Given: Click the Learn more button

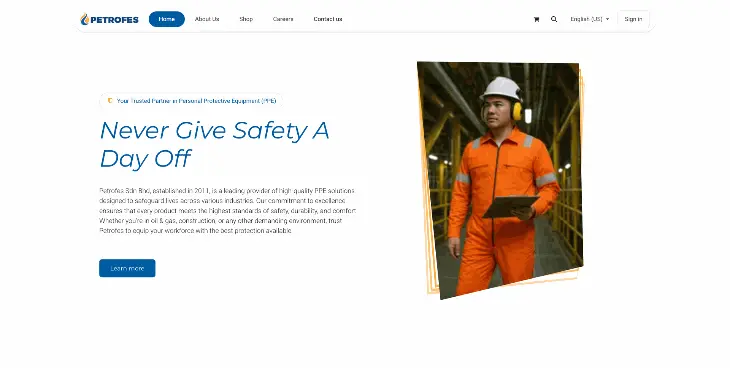Looking at the screenshot, I should (x=127, y=268).
